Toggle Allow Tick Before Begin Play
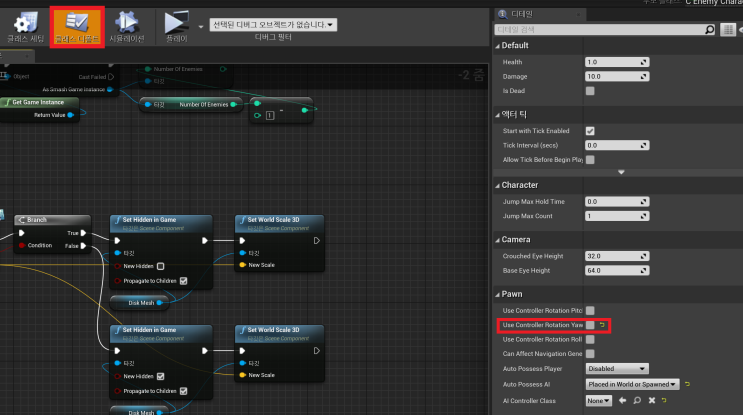Viewport: 743px width, 415px height. click(x=590, y=160)
